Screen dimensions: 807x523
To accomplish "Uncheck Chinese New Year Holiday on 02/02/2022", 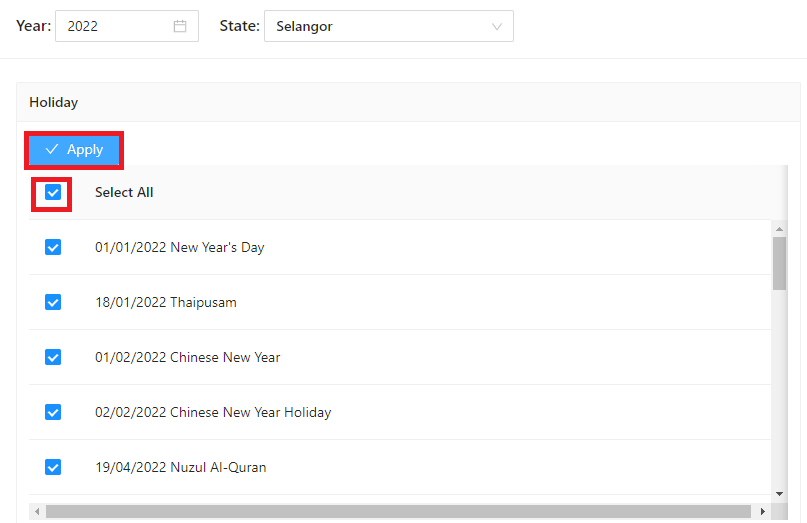I will click(x=53, y=412).
